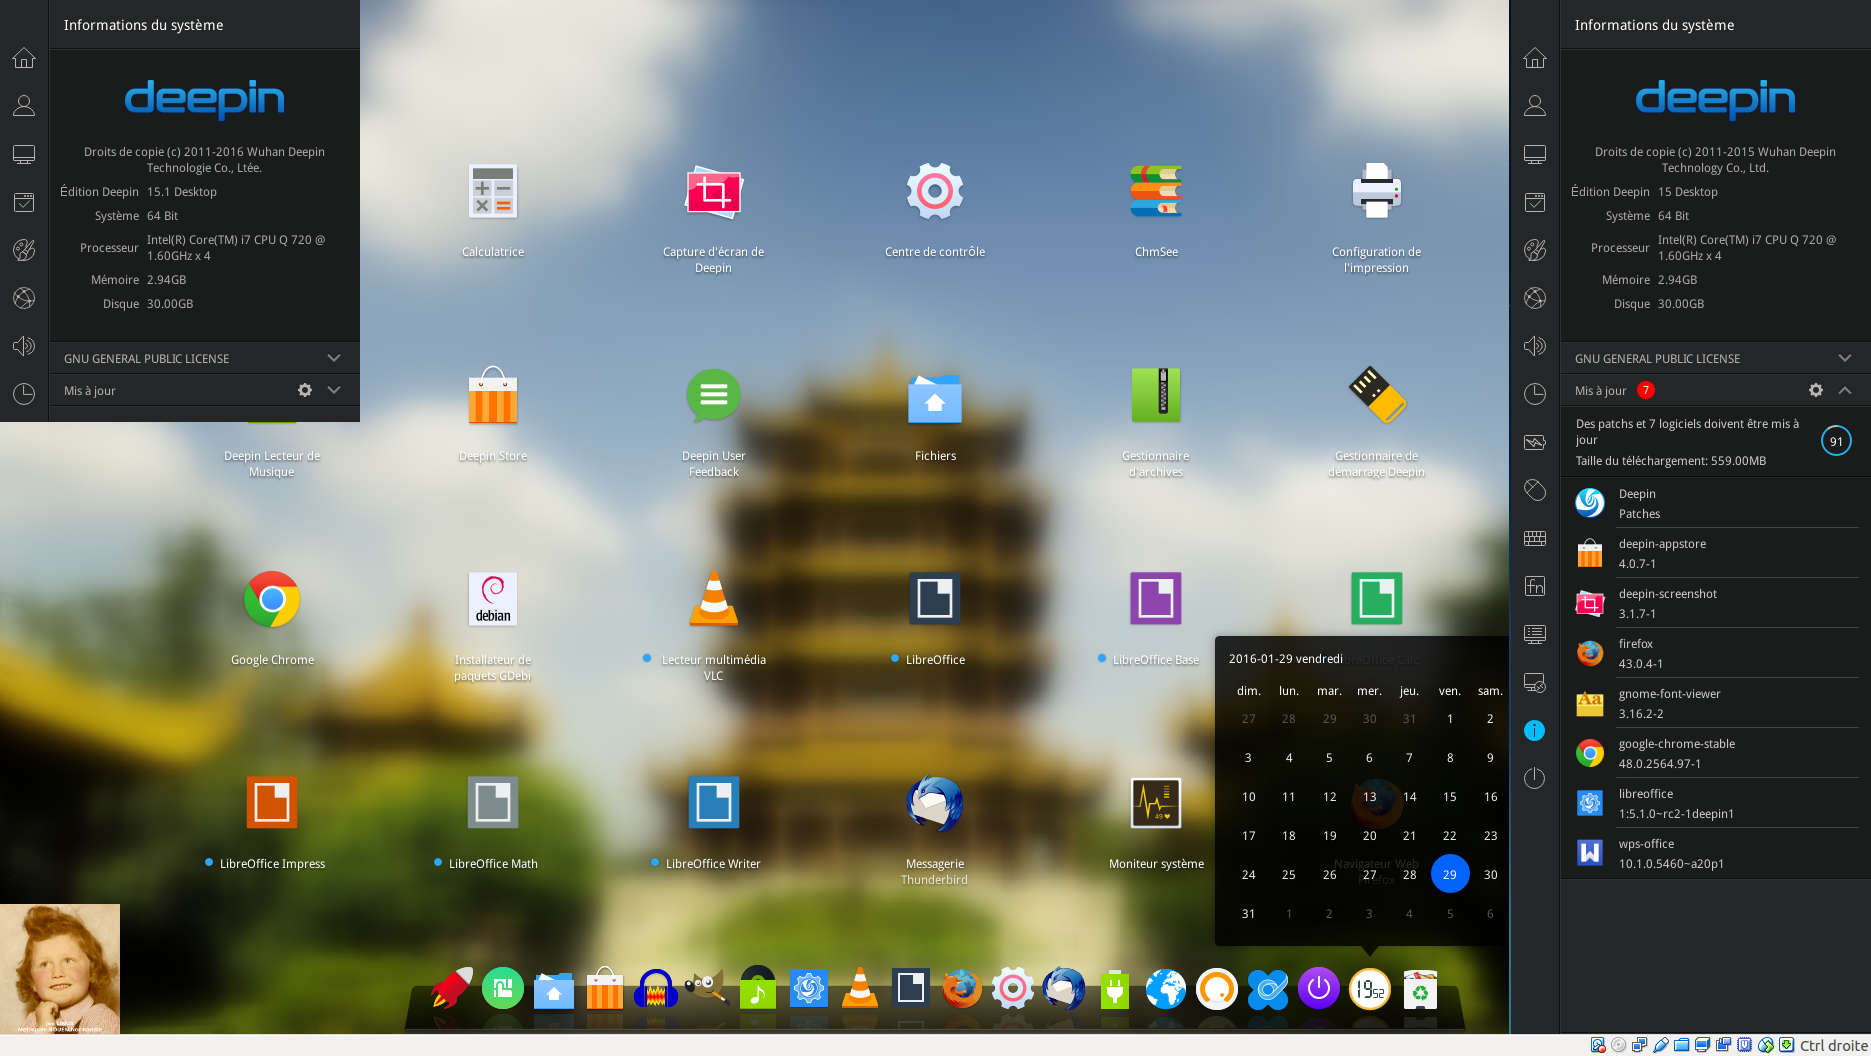Viewport: 1871px width, 1056px height.
Task: Select the Deepin Patches update row
Action: tap(1715, 503)
